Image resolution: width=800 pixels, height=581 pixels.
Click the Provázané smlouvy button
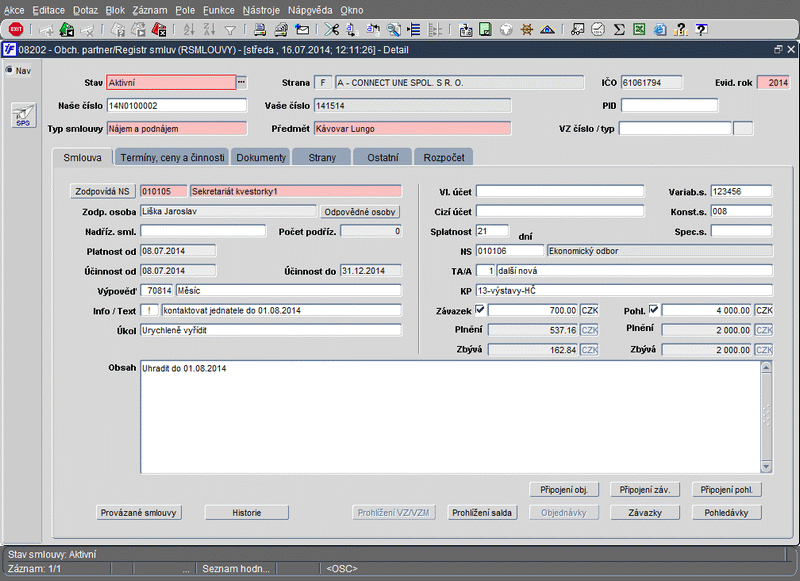[x=138, y=512]
